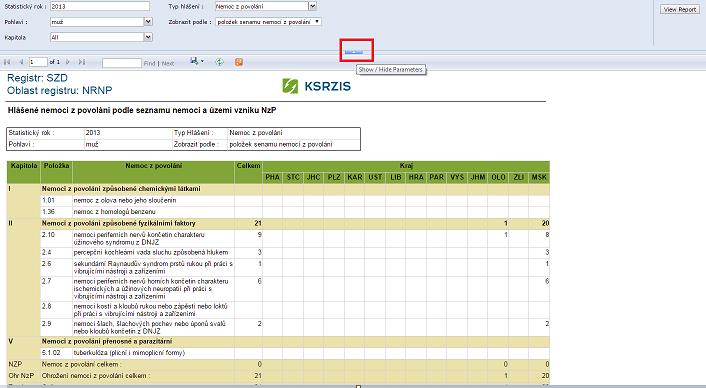Image resolution: width=706 pixels, height=388 pixels.
Task: Click the KAR region column header
Action: pyautogui.click(x=354, y=177)
